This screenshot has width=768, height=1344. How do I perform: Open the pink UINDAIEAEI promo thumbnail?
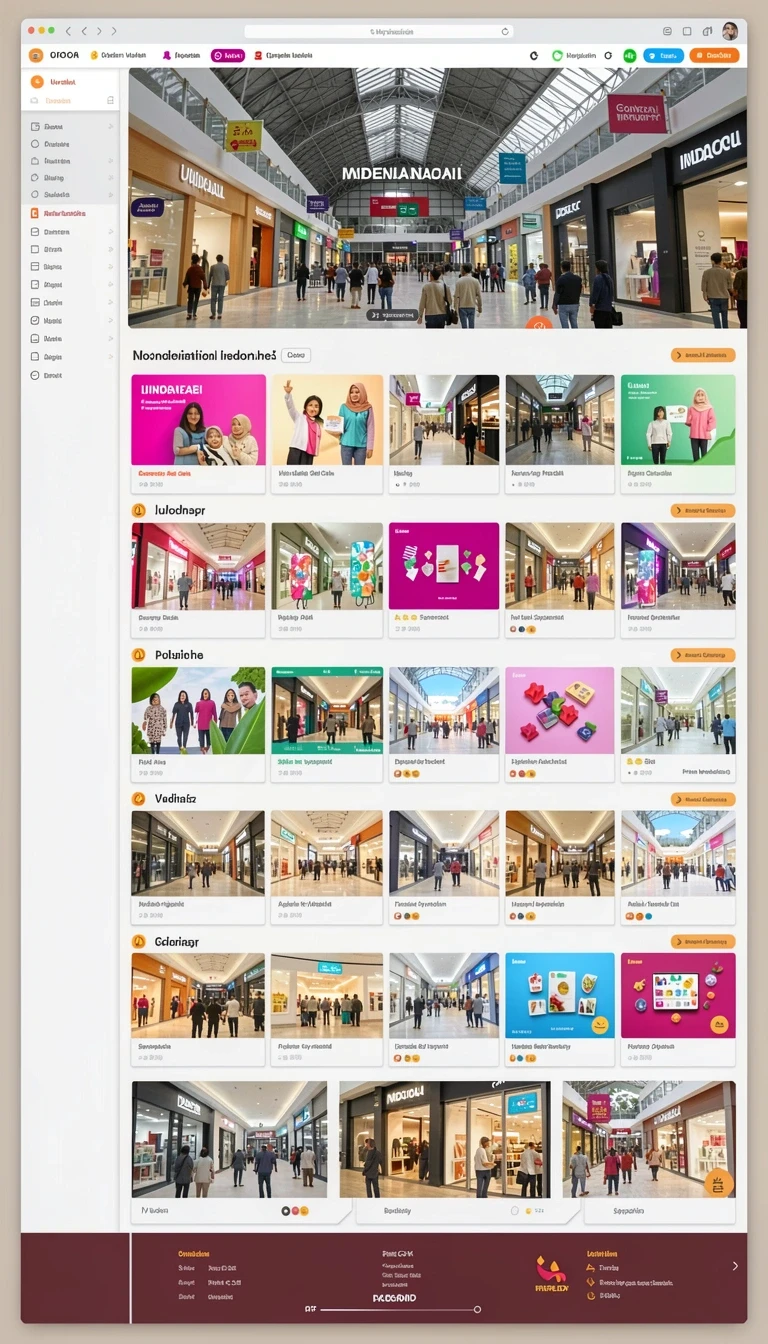(x=198, y=420)
